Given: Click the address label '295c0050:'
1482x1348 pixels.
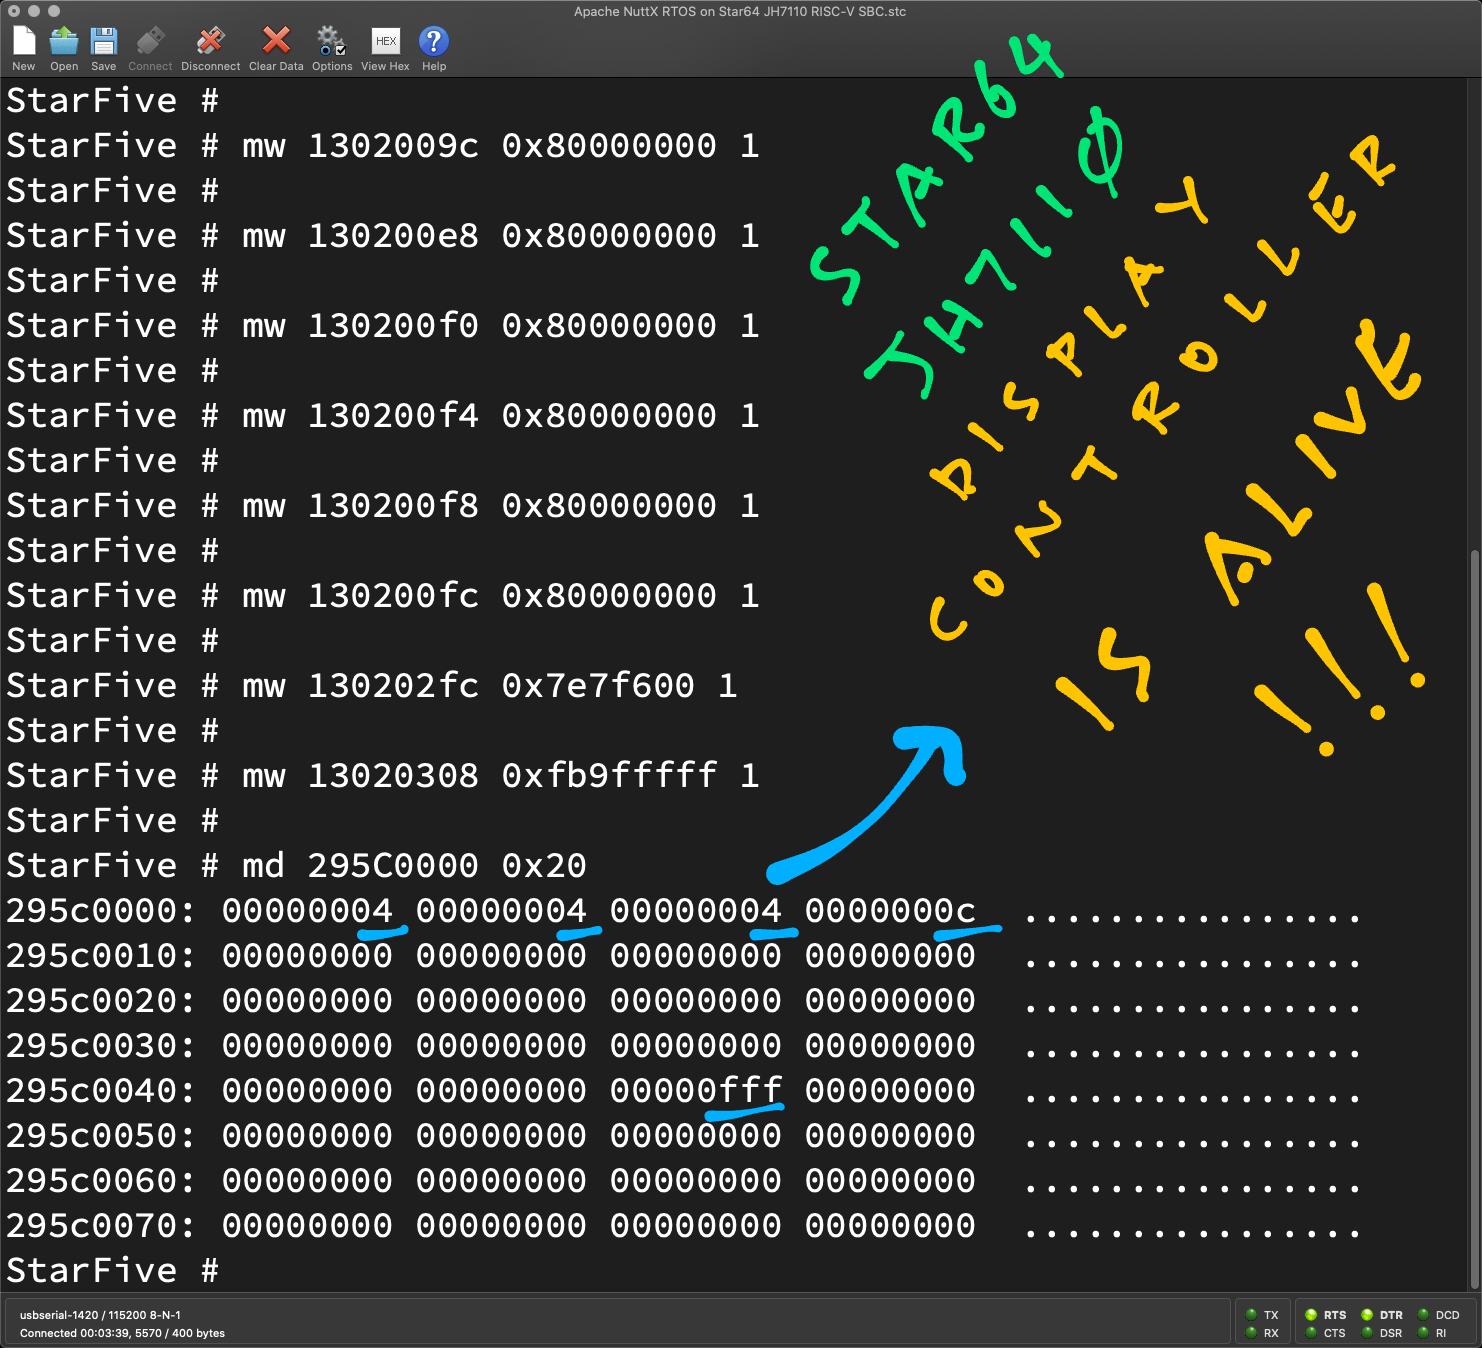Looking at the screenshot, I should click(100, 1136).
